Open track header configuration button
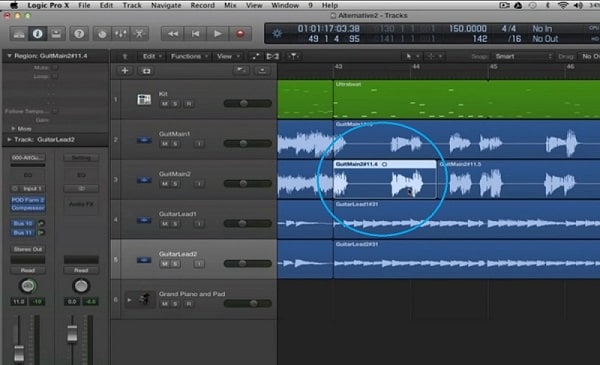Viewport: 600px width, 365px height. pos(262,70)
